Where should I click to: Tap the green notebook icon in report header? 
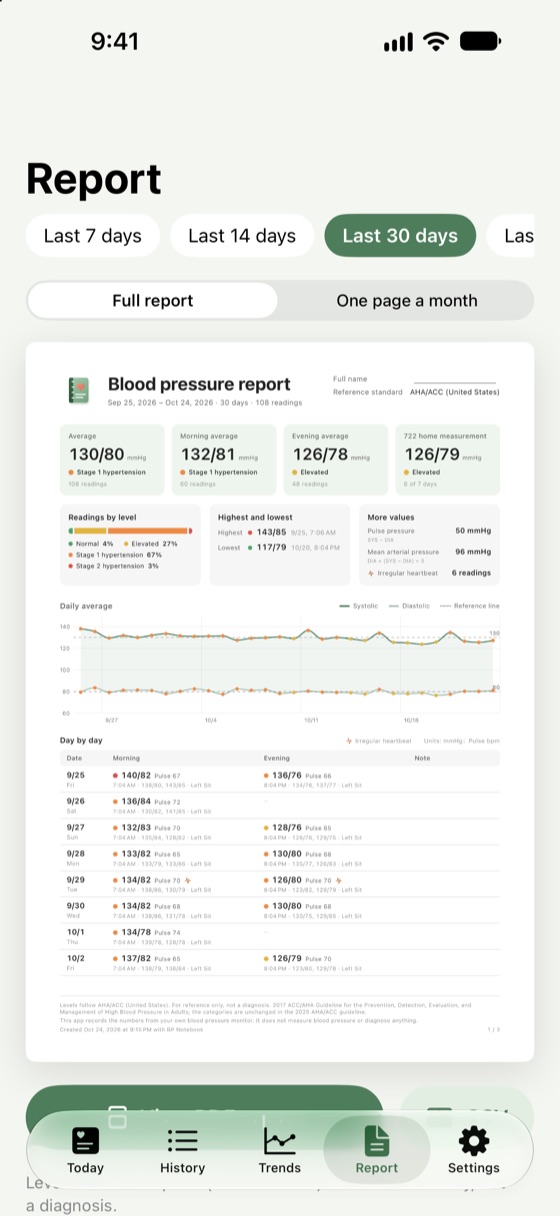(x=78, y=389)
